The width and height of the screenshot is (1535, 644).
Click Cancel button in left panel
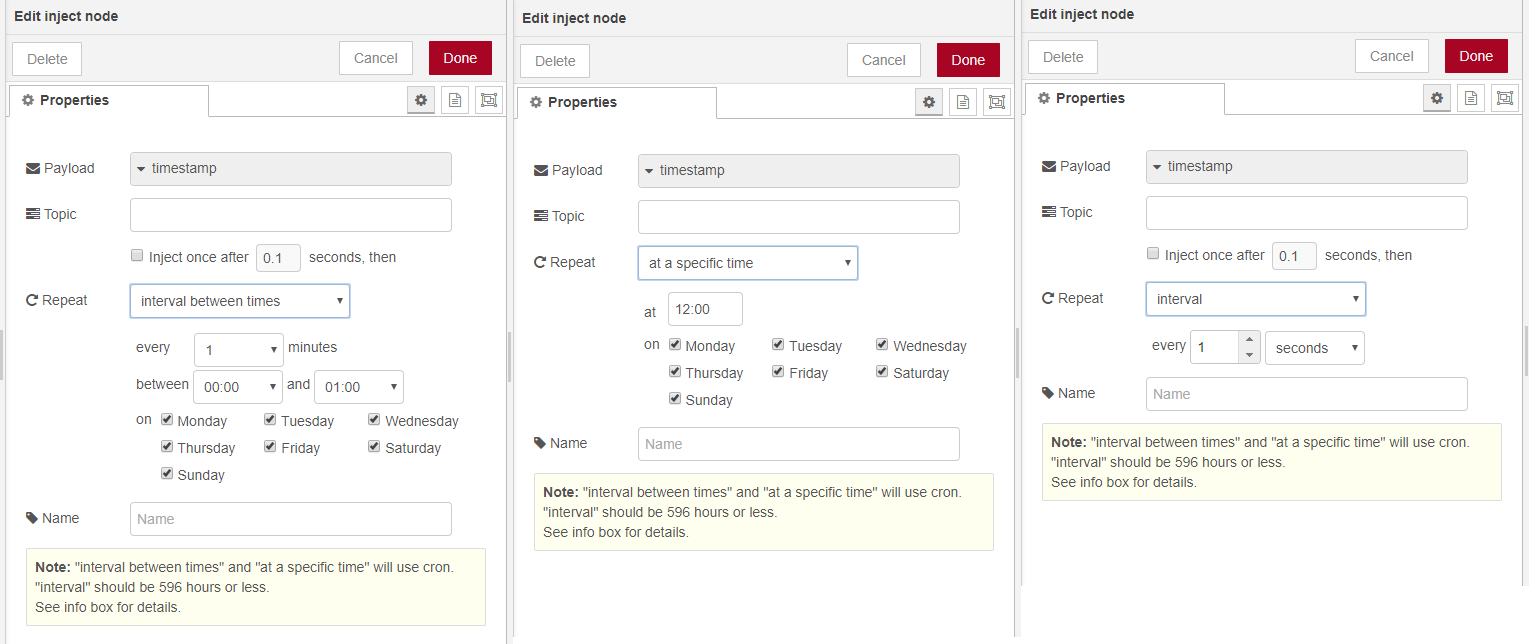pyautogui.click(x=376, y=58)
